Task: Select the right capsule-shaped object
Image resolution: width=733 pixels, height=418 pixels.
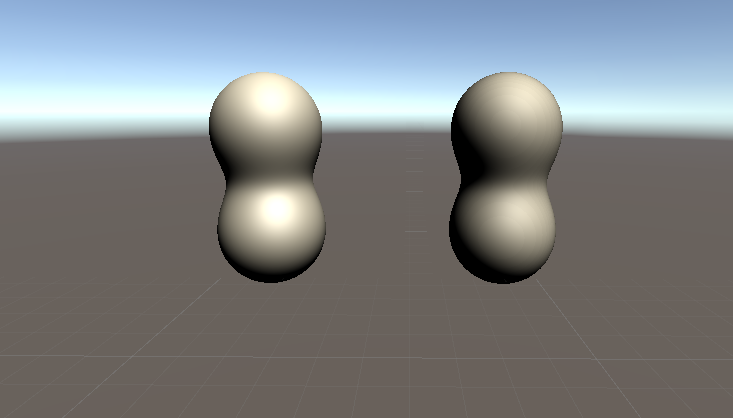Action: coord(505,178)
